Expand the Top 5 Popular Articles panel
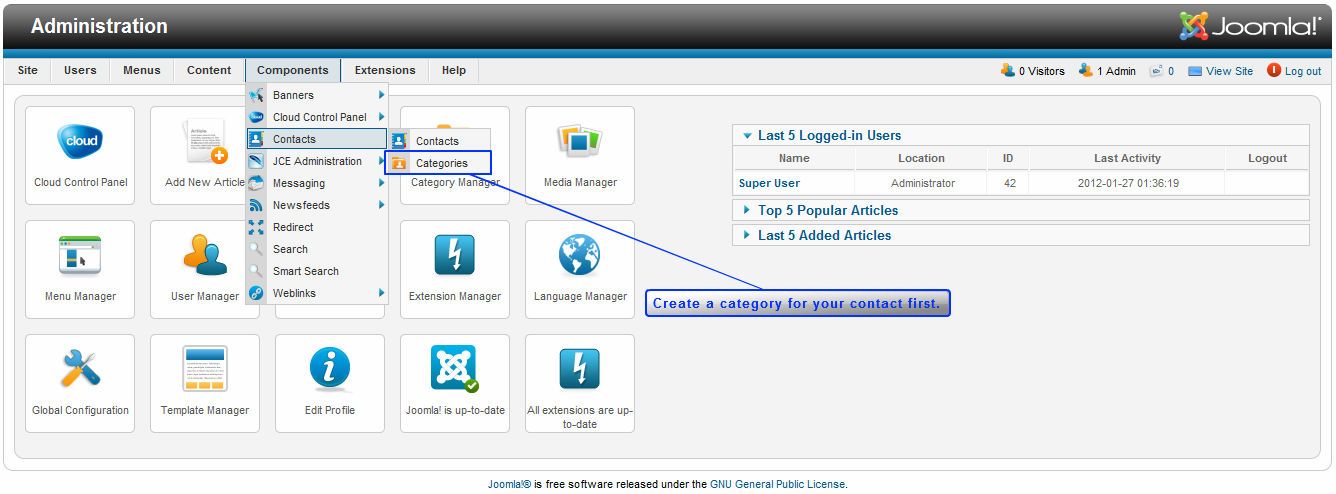This screenshot has width=1336, height=494. click(746, 210)
